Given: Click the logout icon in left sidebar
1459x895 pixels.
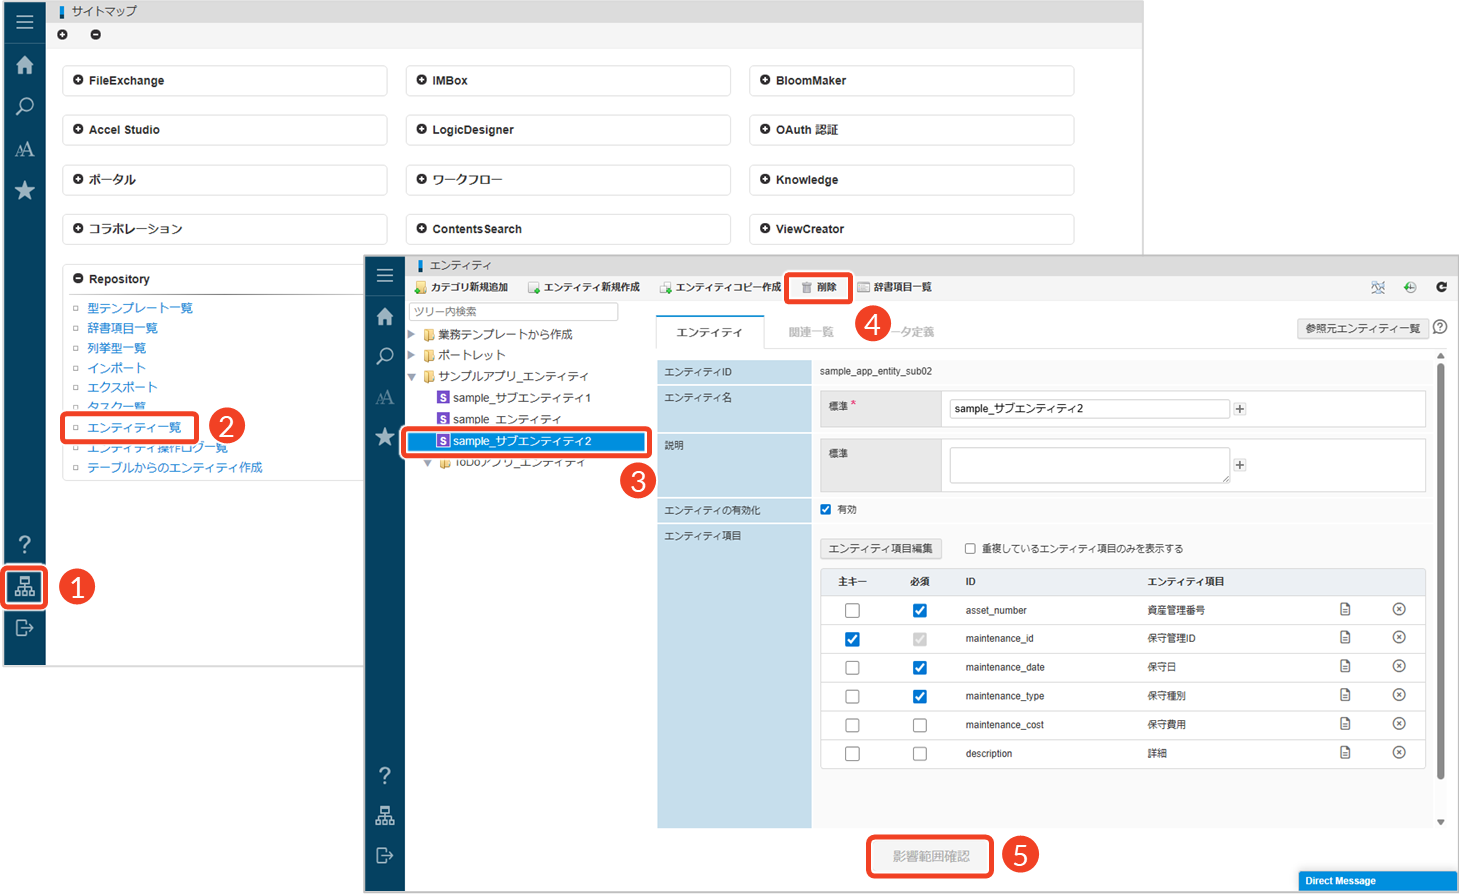Looking at the screenshot, I should click(25, 628).
